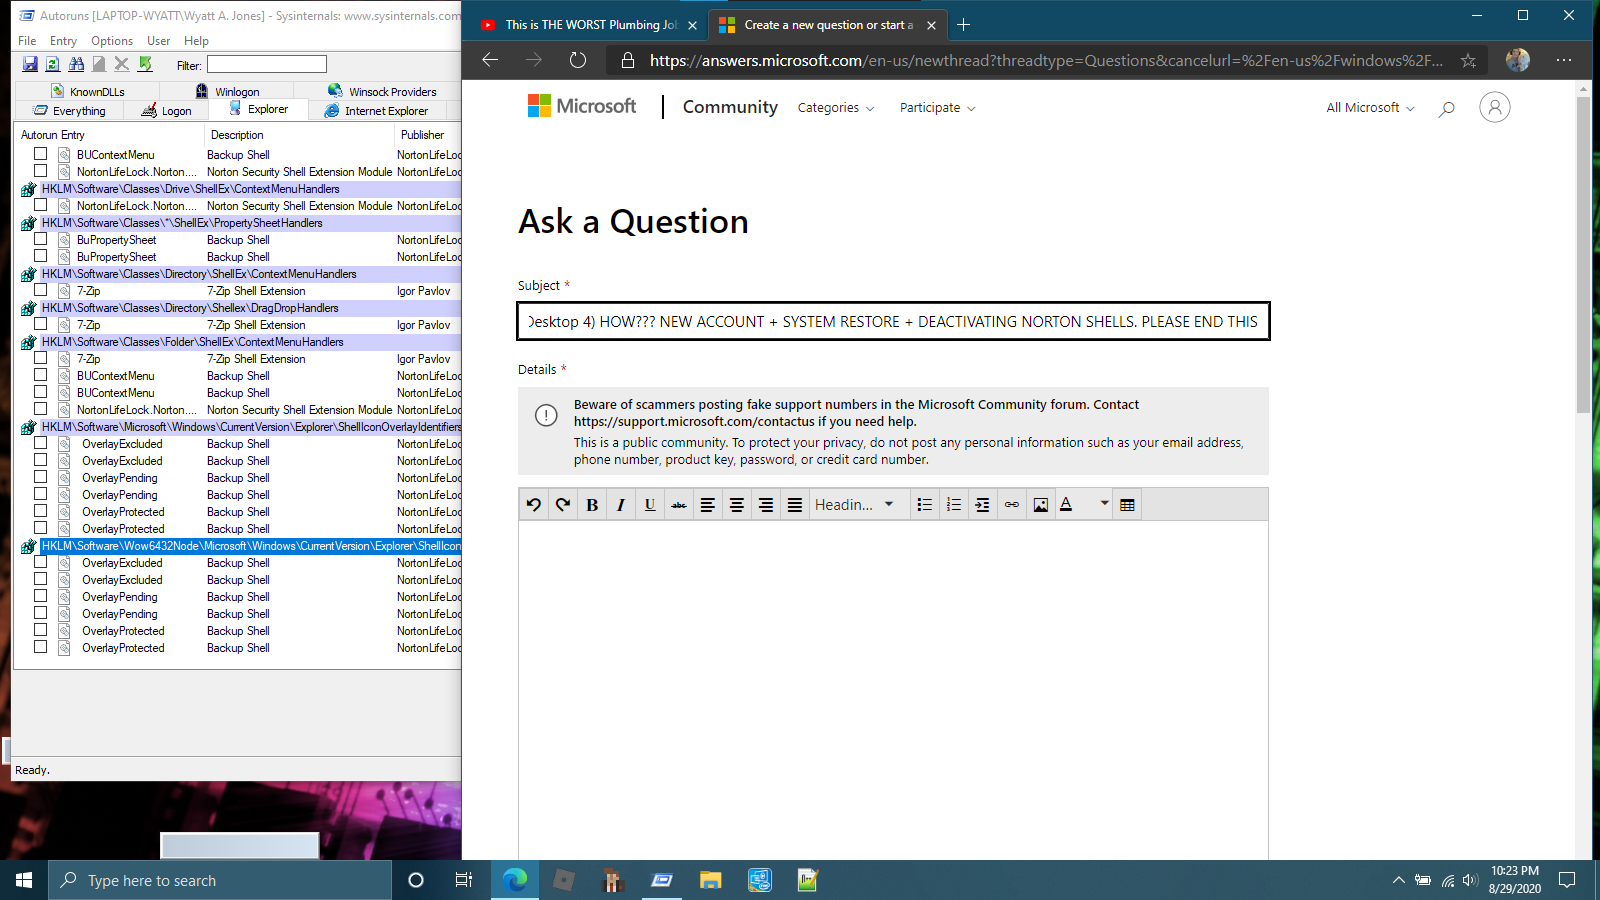
Task: Click the indent icon in the editor toolbar
Action: 983,505
